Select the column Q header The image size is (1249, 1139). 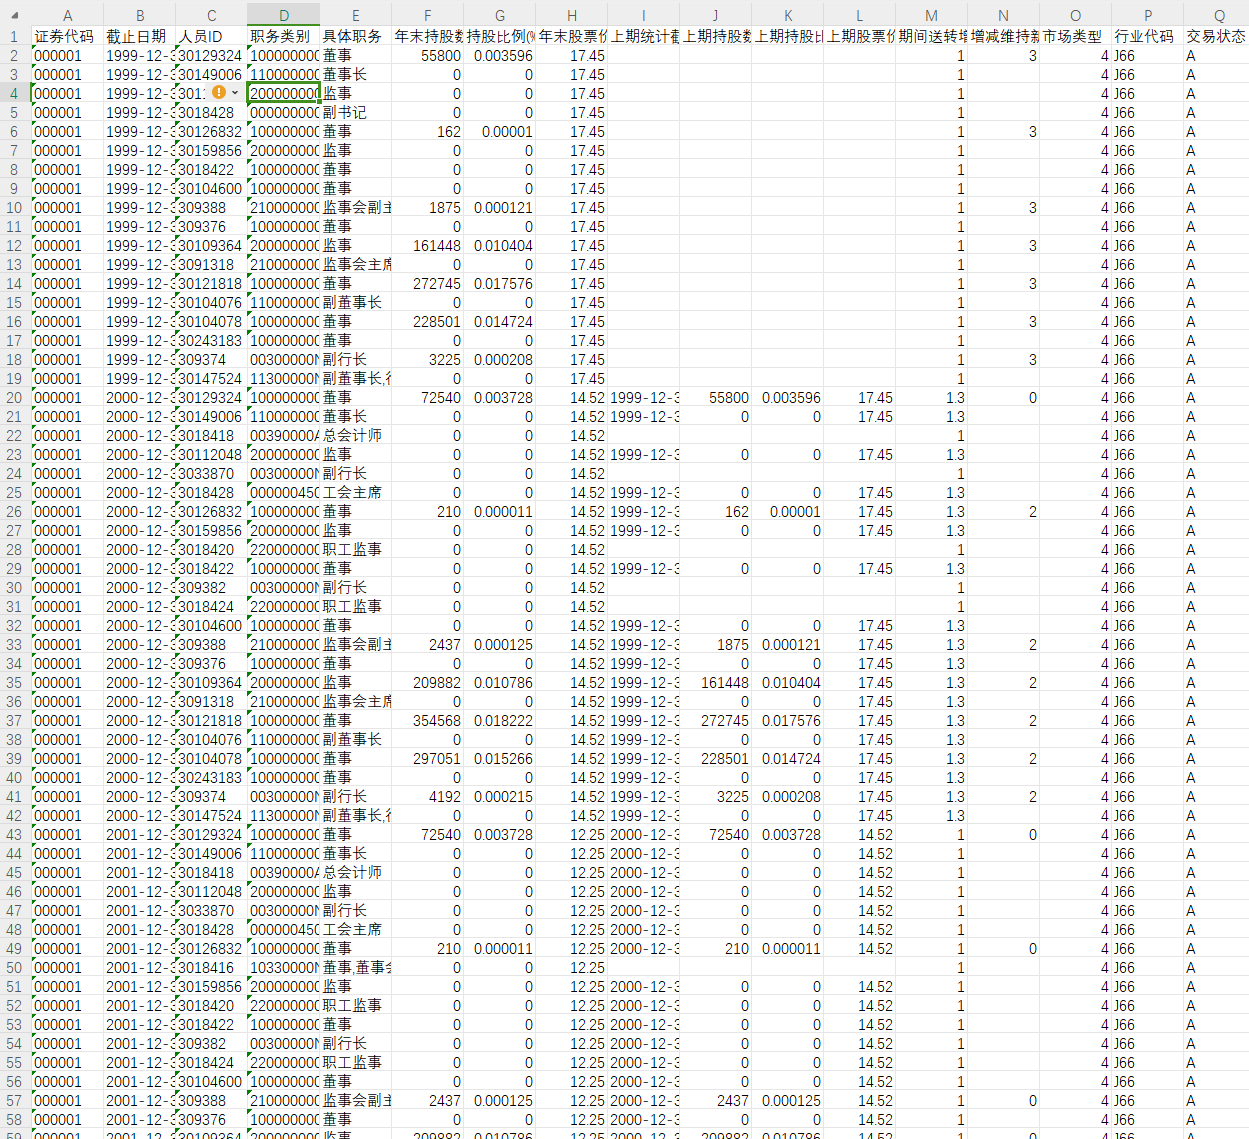(1219, 15)
